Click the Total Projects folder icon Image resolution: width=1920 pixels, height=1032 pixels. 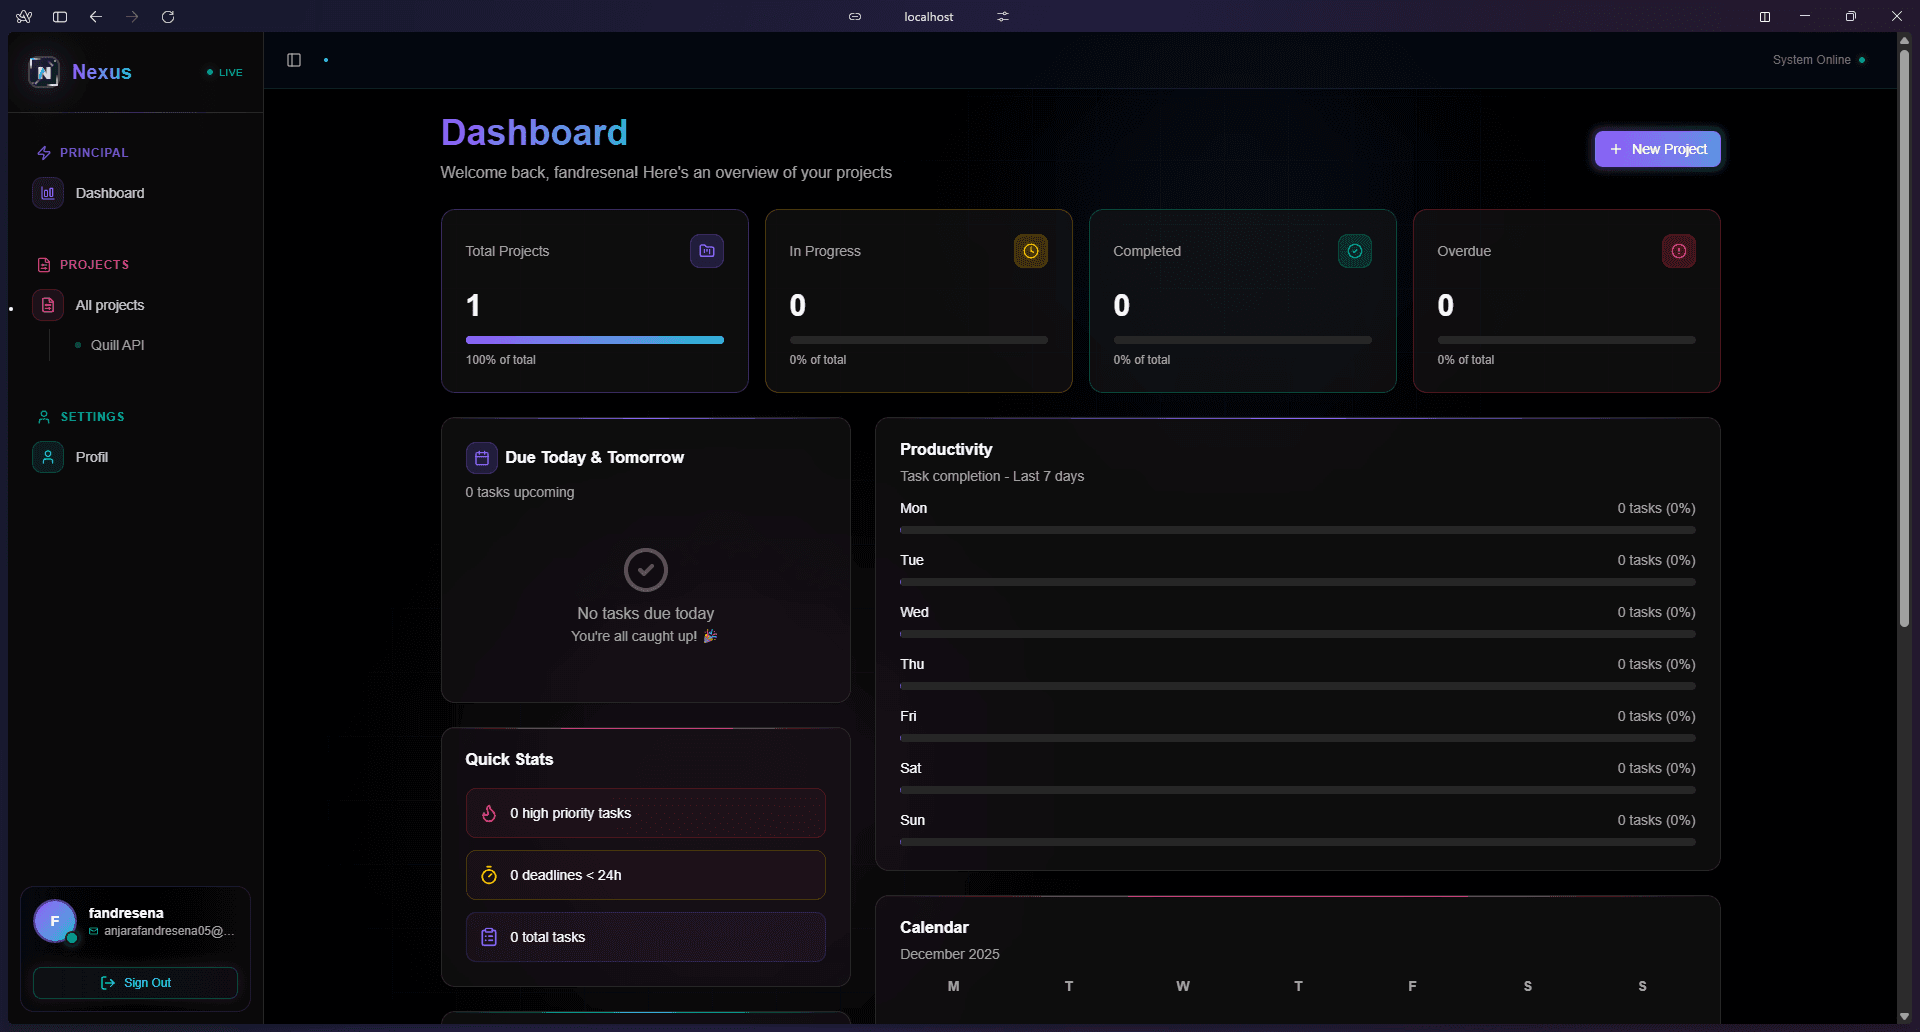707,251
